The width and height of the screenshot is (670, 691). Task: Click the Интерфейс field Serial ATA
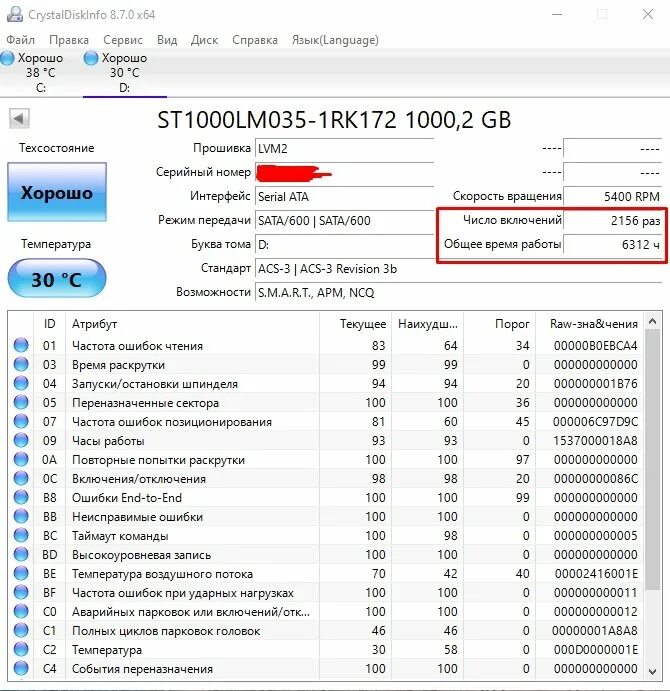pyautogui.click(x=344, y=197)
